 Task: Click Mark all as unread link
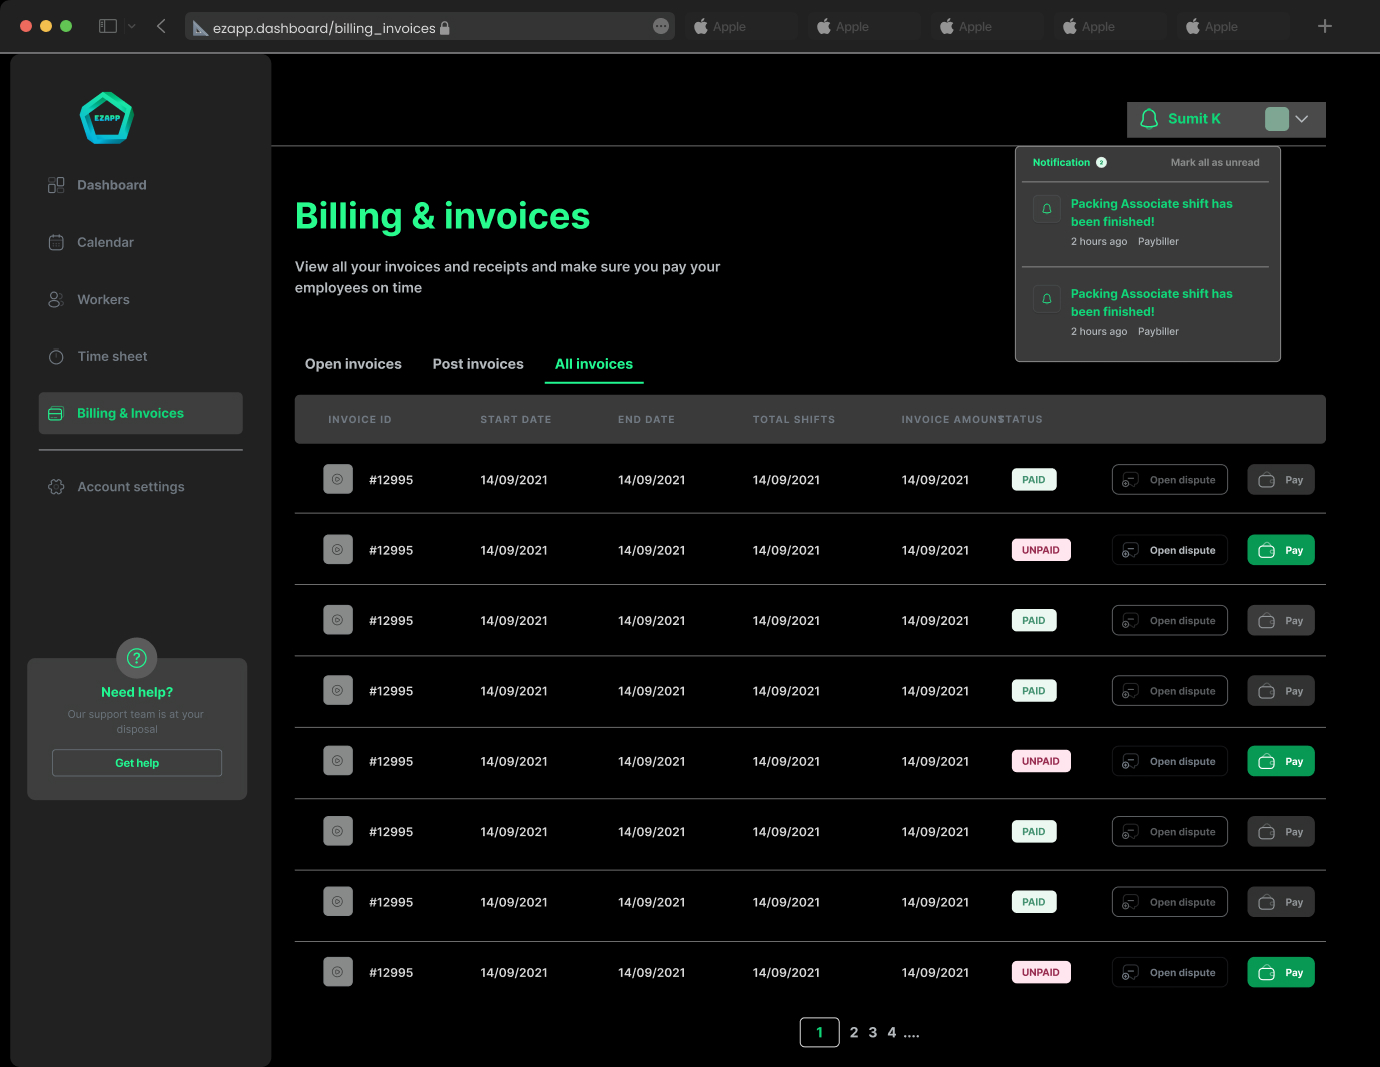1214,162
